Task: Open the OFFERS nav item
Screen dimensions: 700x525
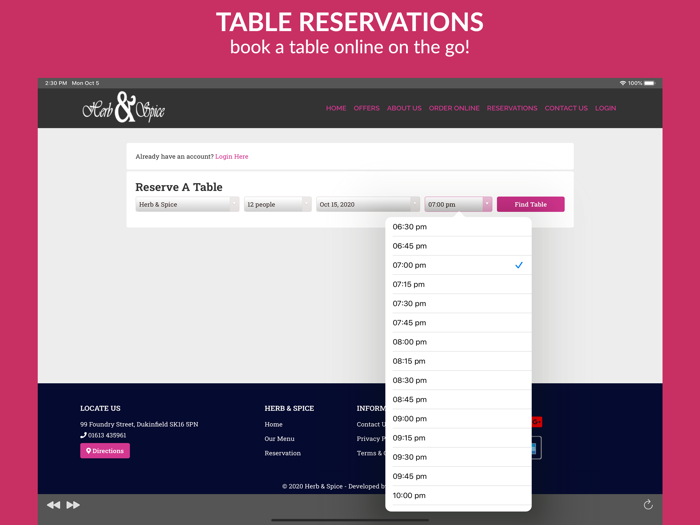Action: (367, 108)
